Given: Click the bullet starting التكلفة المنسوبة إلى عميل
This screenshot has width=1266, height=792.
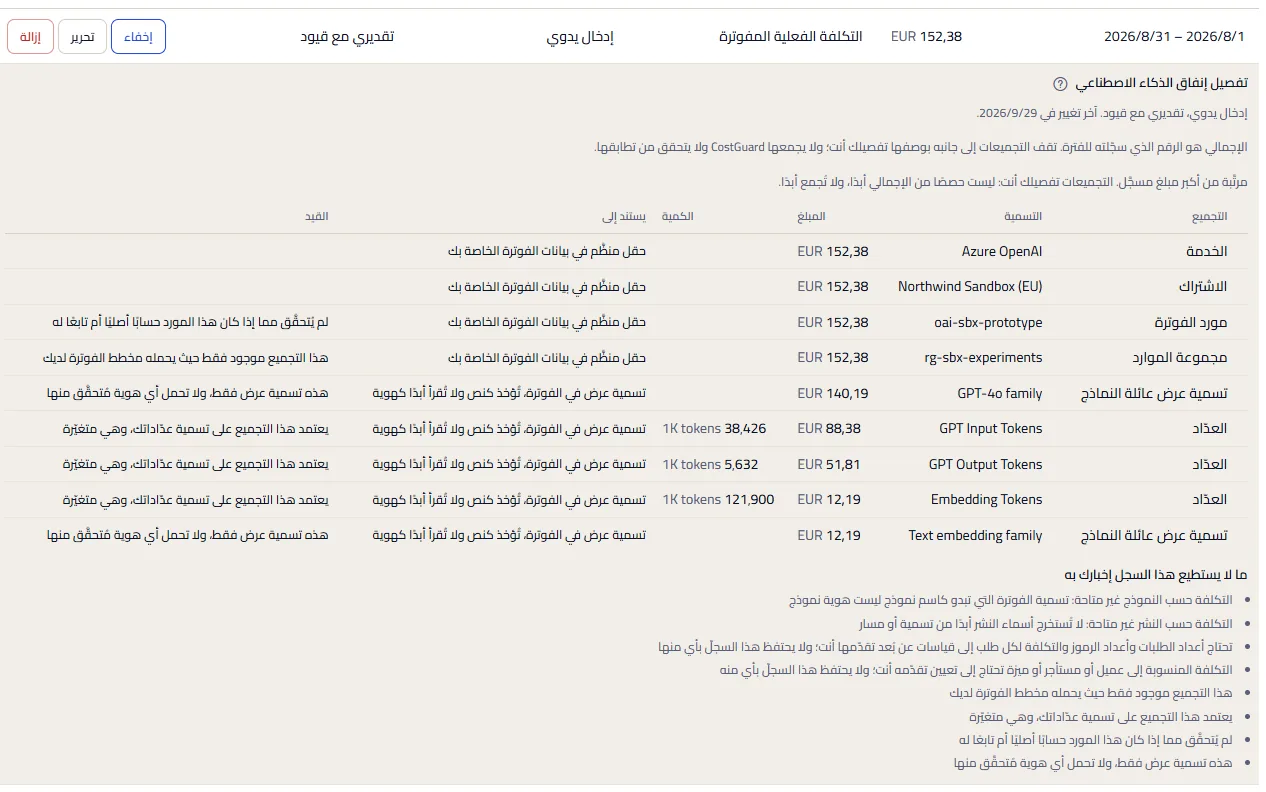Looking at the screenshot, I should coord(976,669).
